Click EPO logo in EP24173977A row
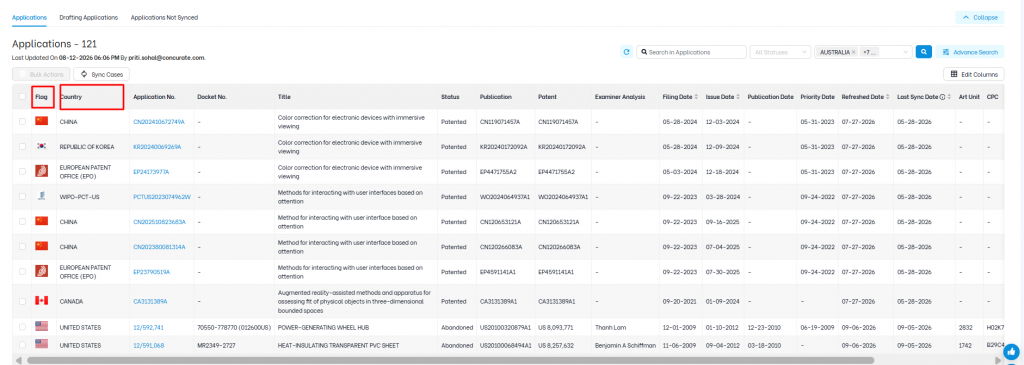The height and width of the screenshot is (365, 1024). [x=42, y=171]
